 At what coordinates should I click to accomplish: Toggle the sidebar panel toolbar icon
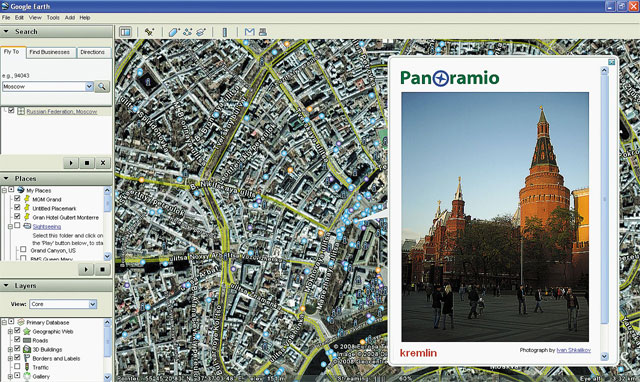tap(125, 32)
